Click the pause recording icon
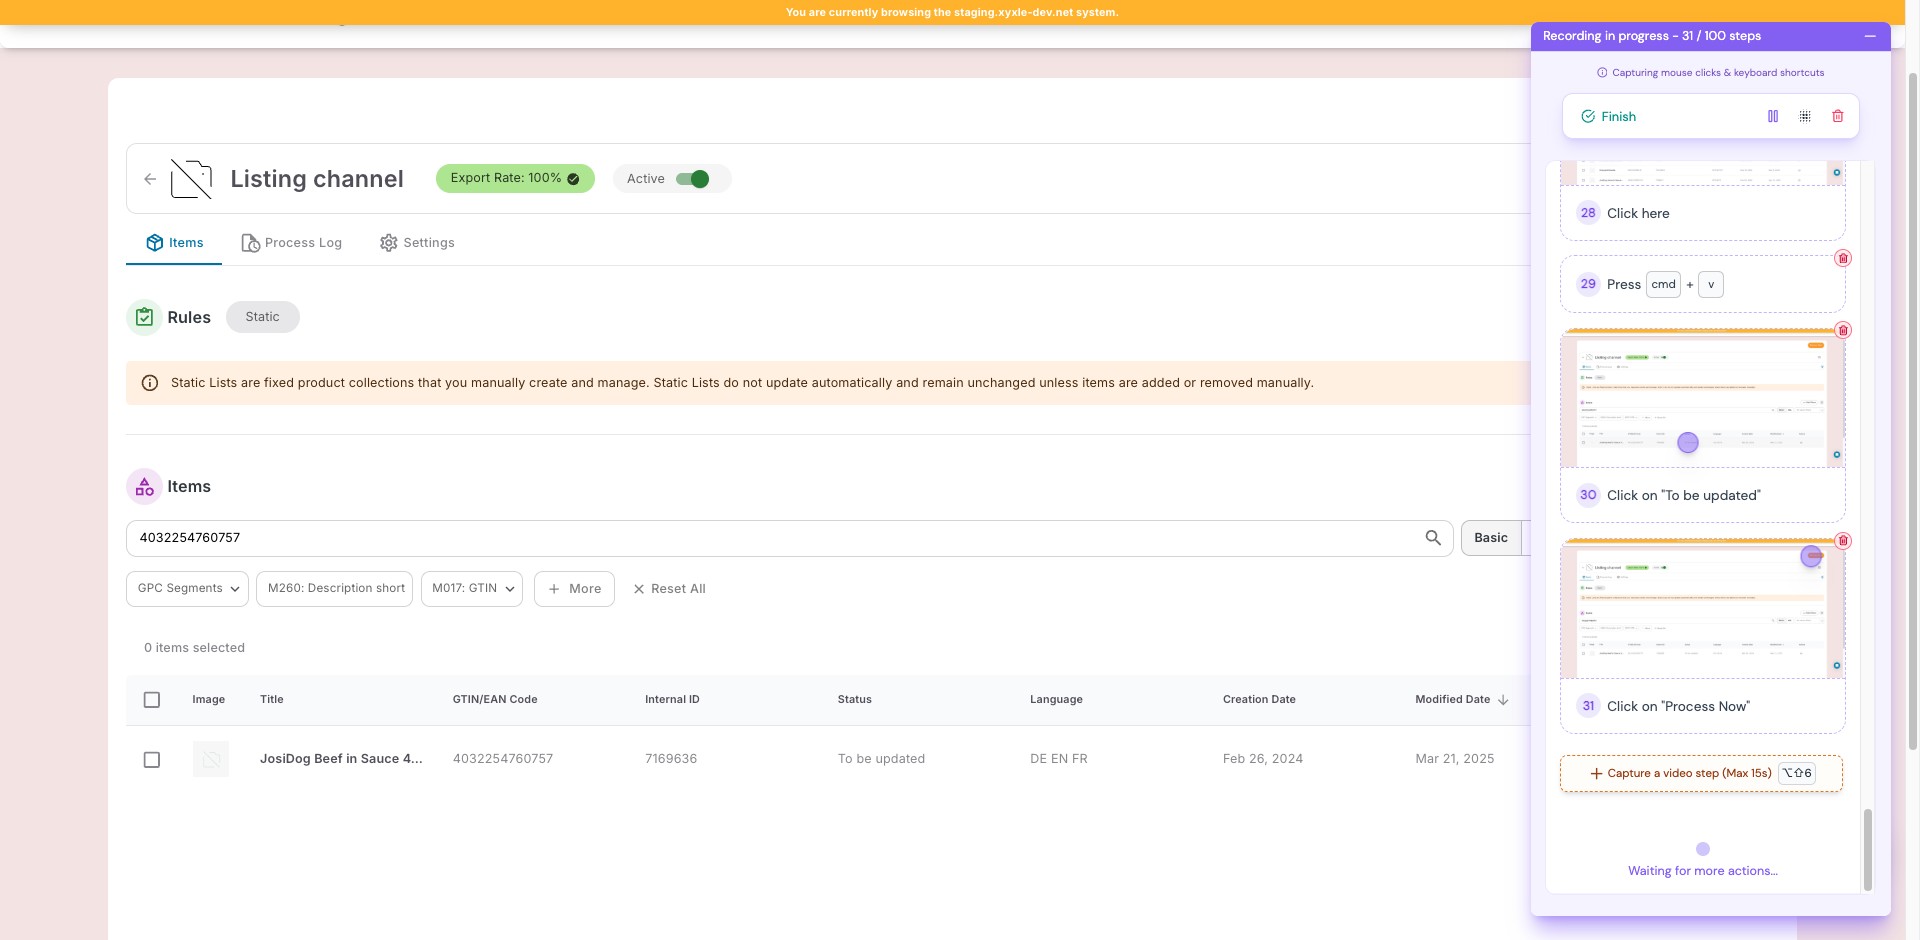 coord(1772,117)
